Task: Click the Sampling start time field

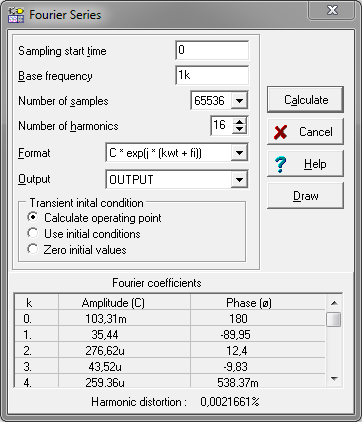Action: tap(212, 50)
